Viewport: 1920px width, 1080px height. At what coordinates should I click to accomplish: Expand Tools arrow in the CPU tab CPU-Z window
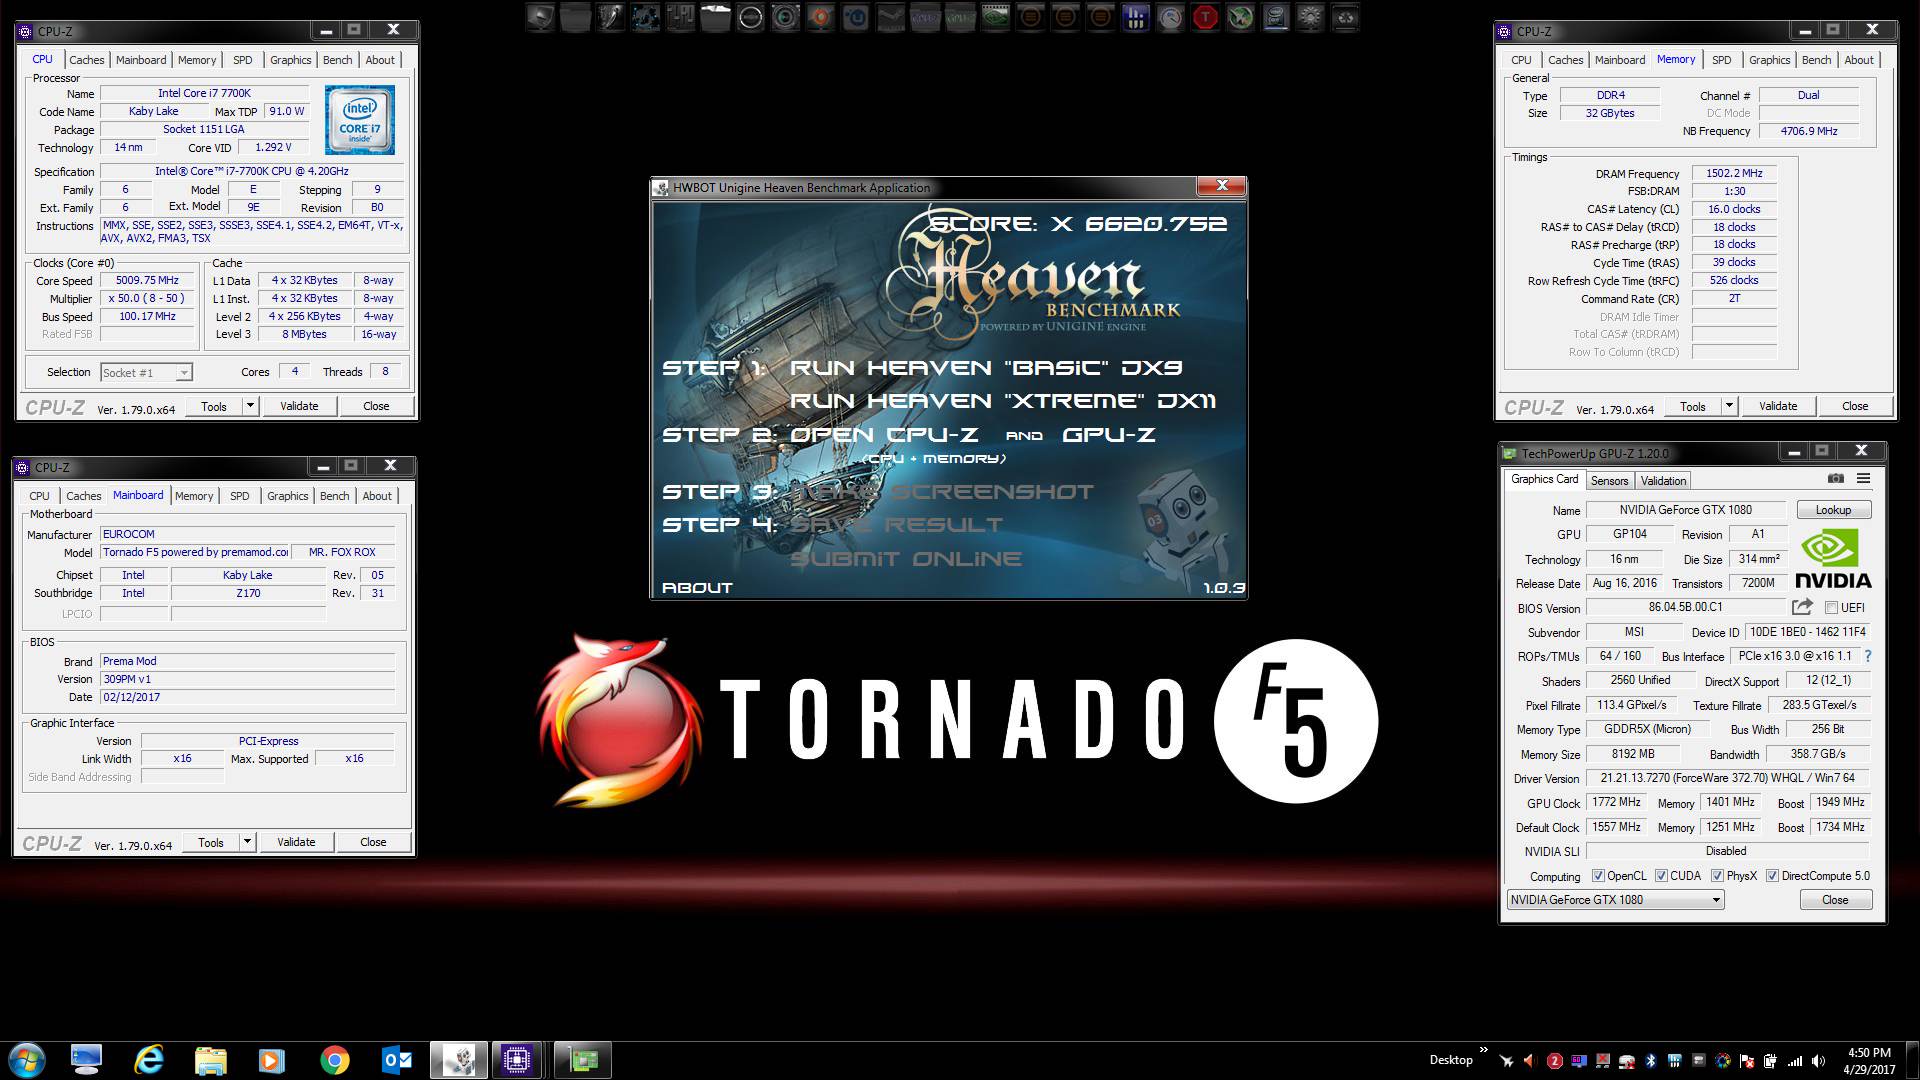pyautogui.click(x=250, y=406)
